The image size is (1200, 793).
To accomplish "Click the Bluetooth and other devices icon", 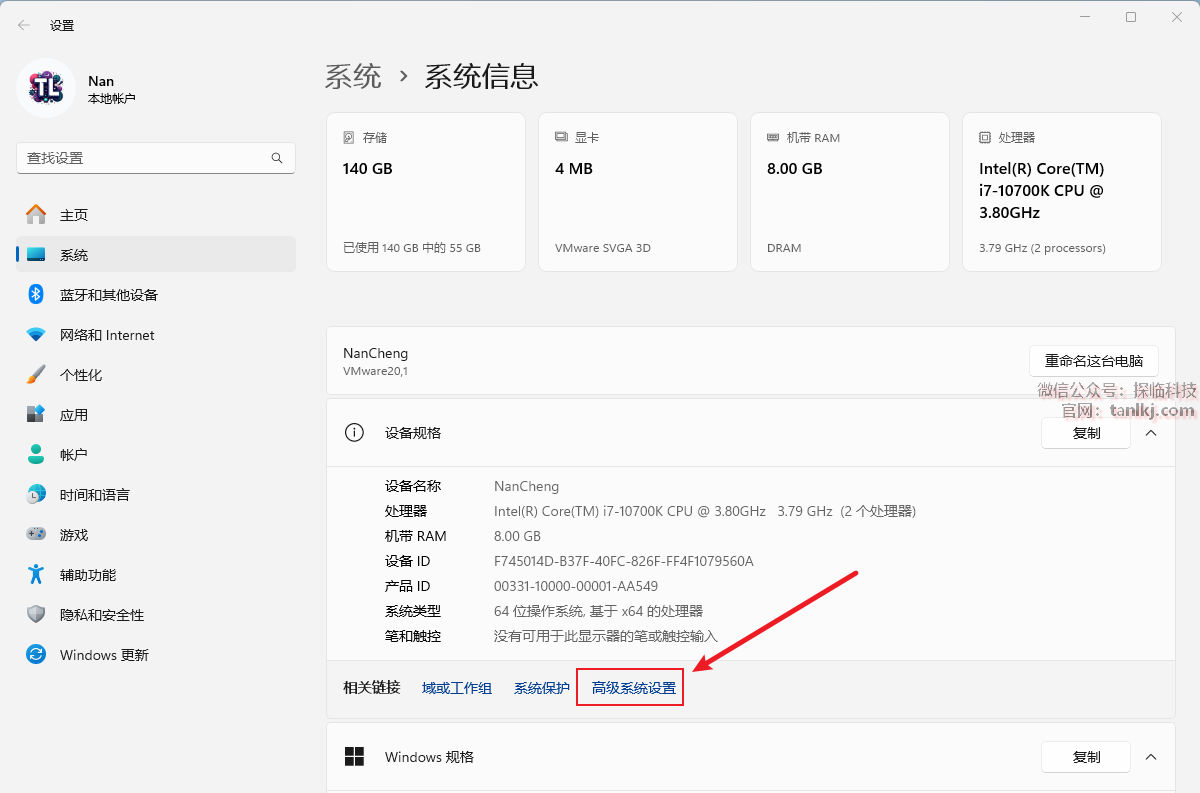I will coord(36,295).
